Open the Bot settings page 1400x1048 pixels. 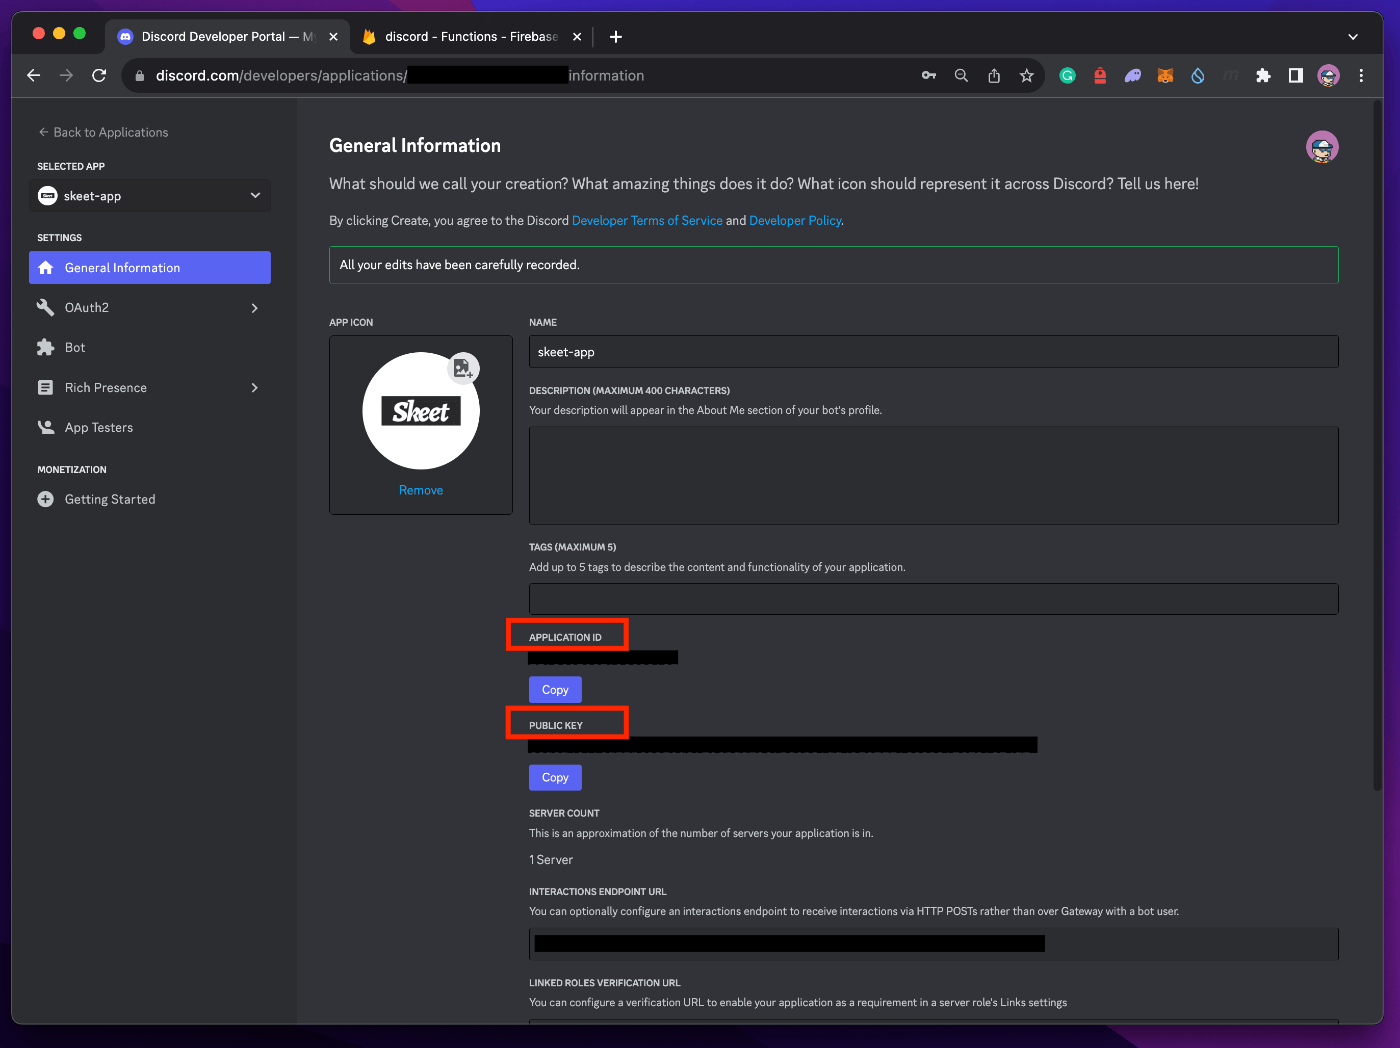coord(150,348)
